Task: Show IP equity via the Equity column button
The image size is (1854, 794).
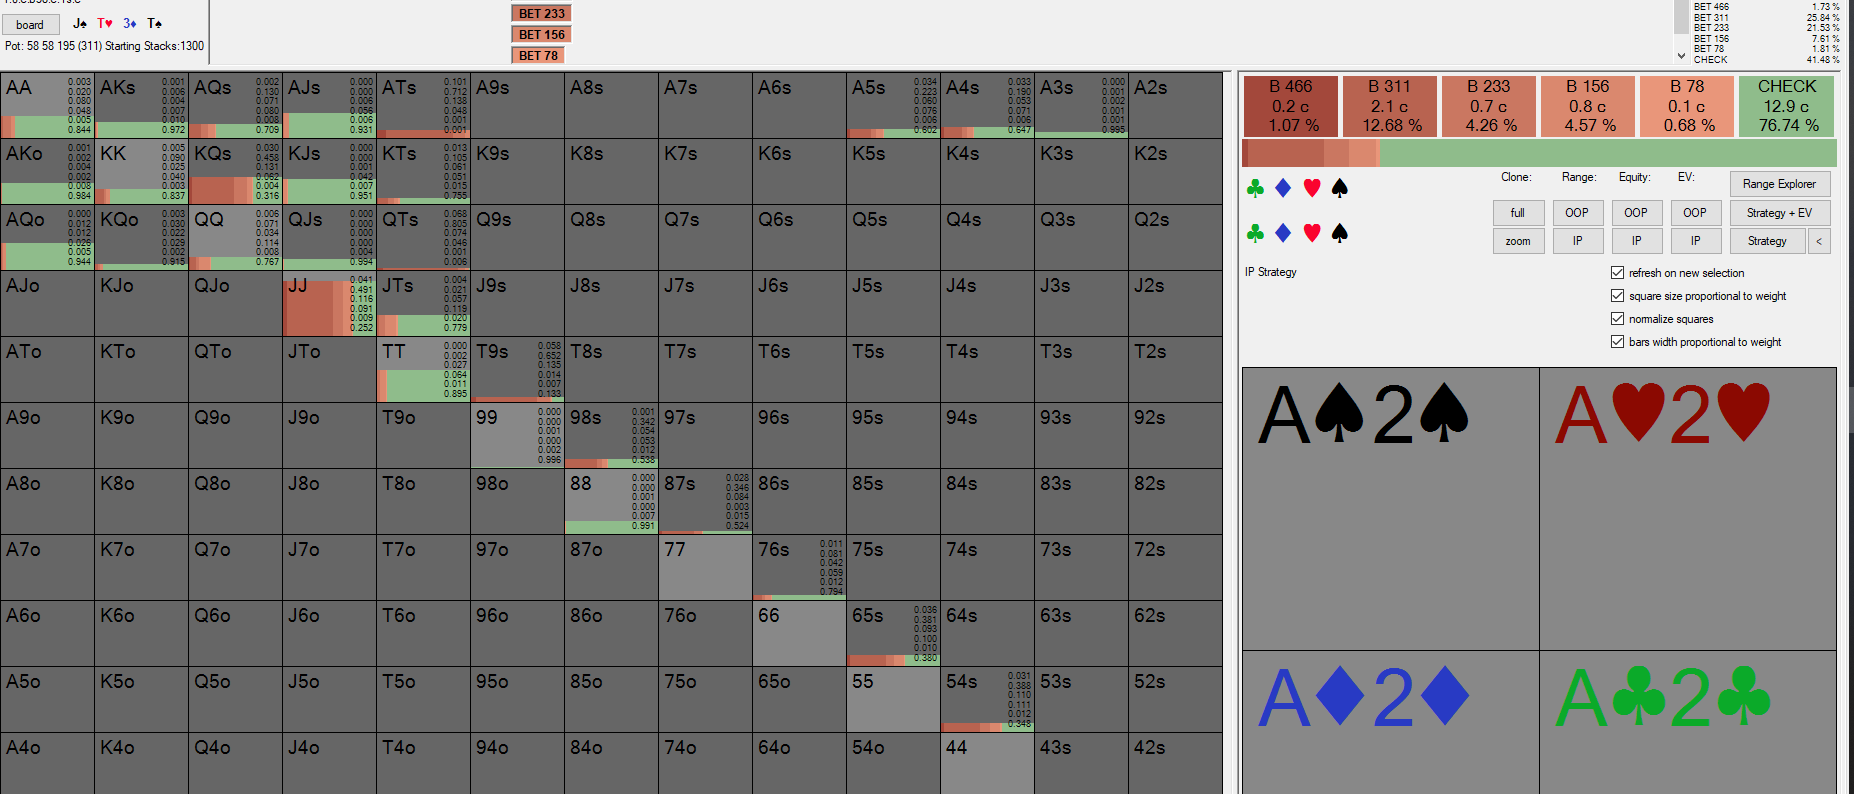Action: tap(1636, 241)
